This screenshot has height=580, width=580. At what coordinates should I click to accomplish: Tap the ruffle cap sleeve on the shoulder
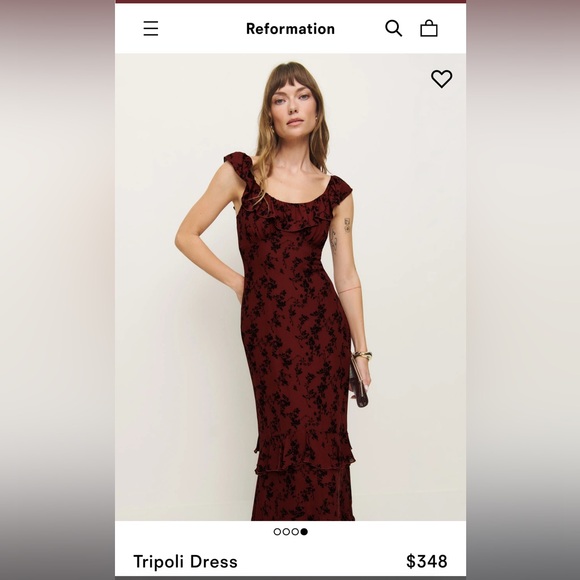coord(238,165)
